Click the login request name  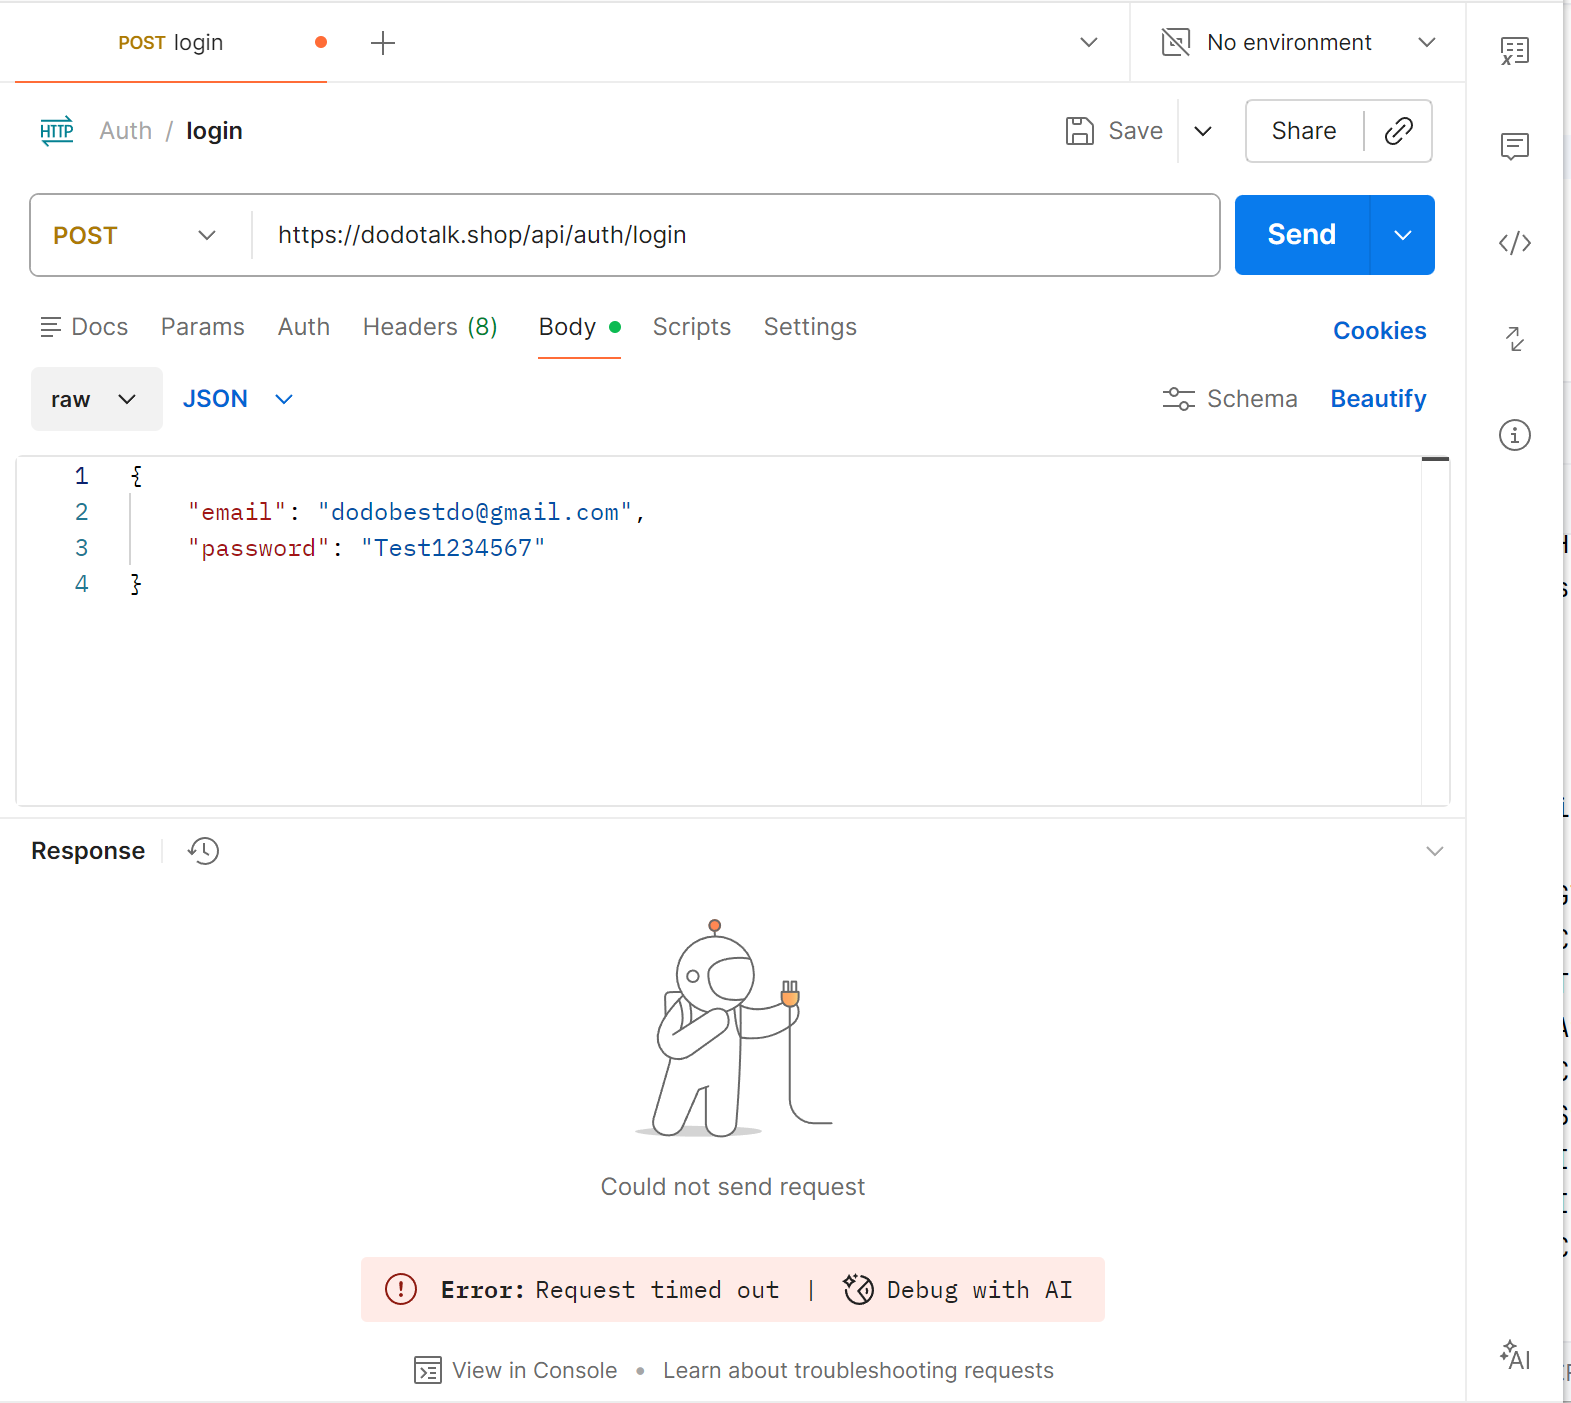(x=214, y=131)
